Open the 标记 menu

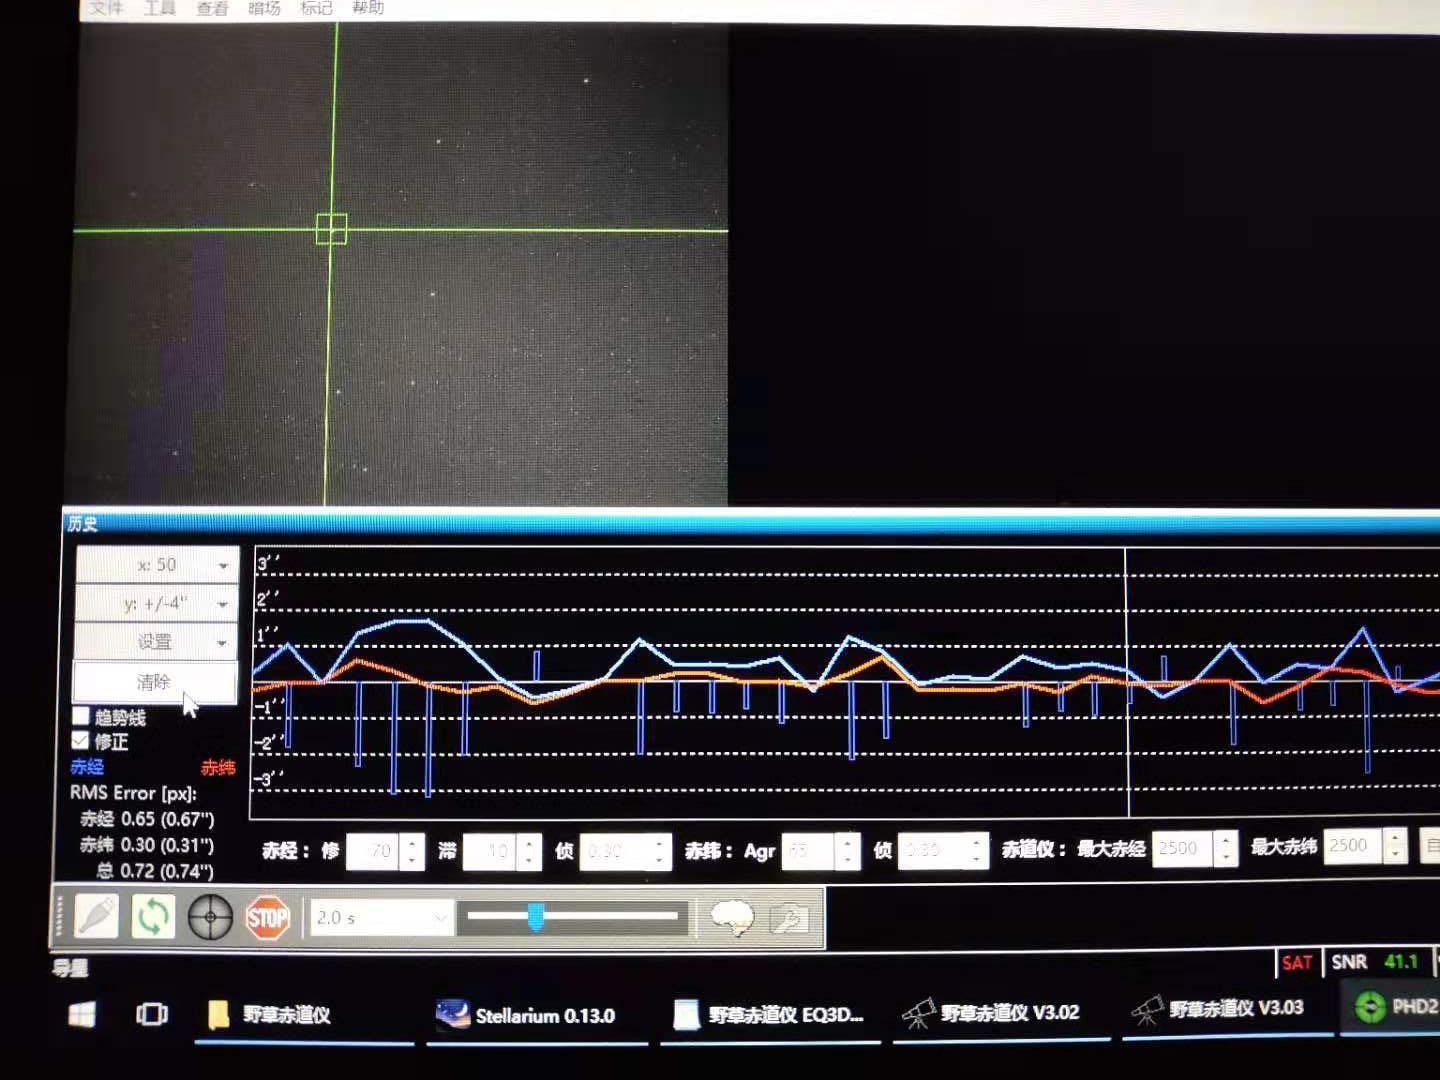(x=316, y=8)
